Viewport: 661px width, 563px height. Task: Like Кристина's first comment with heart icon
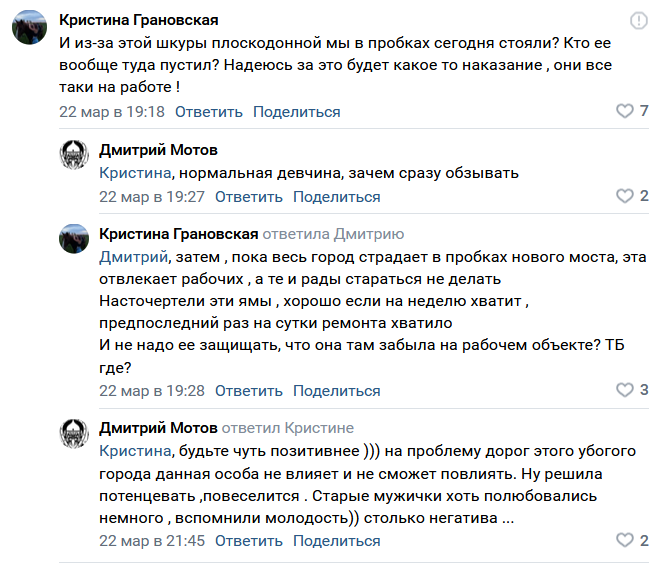[624, 111]
